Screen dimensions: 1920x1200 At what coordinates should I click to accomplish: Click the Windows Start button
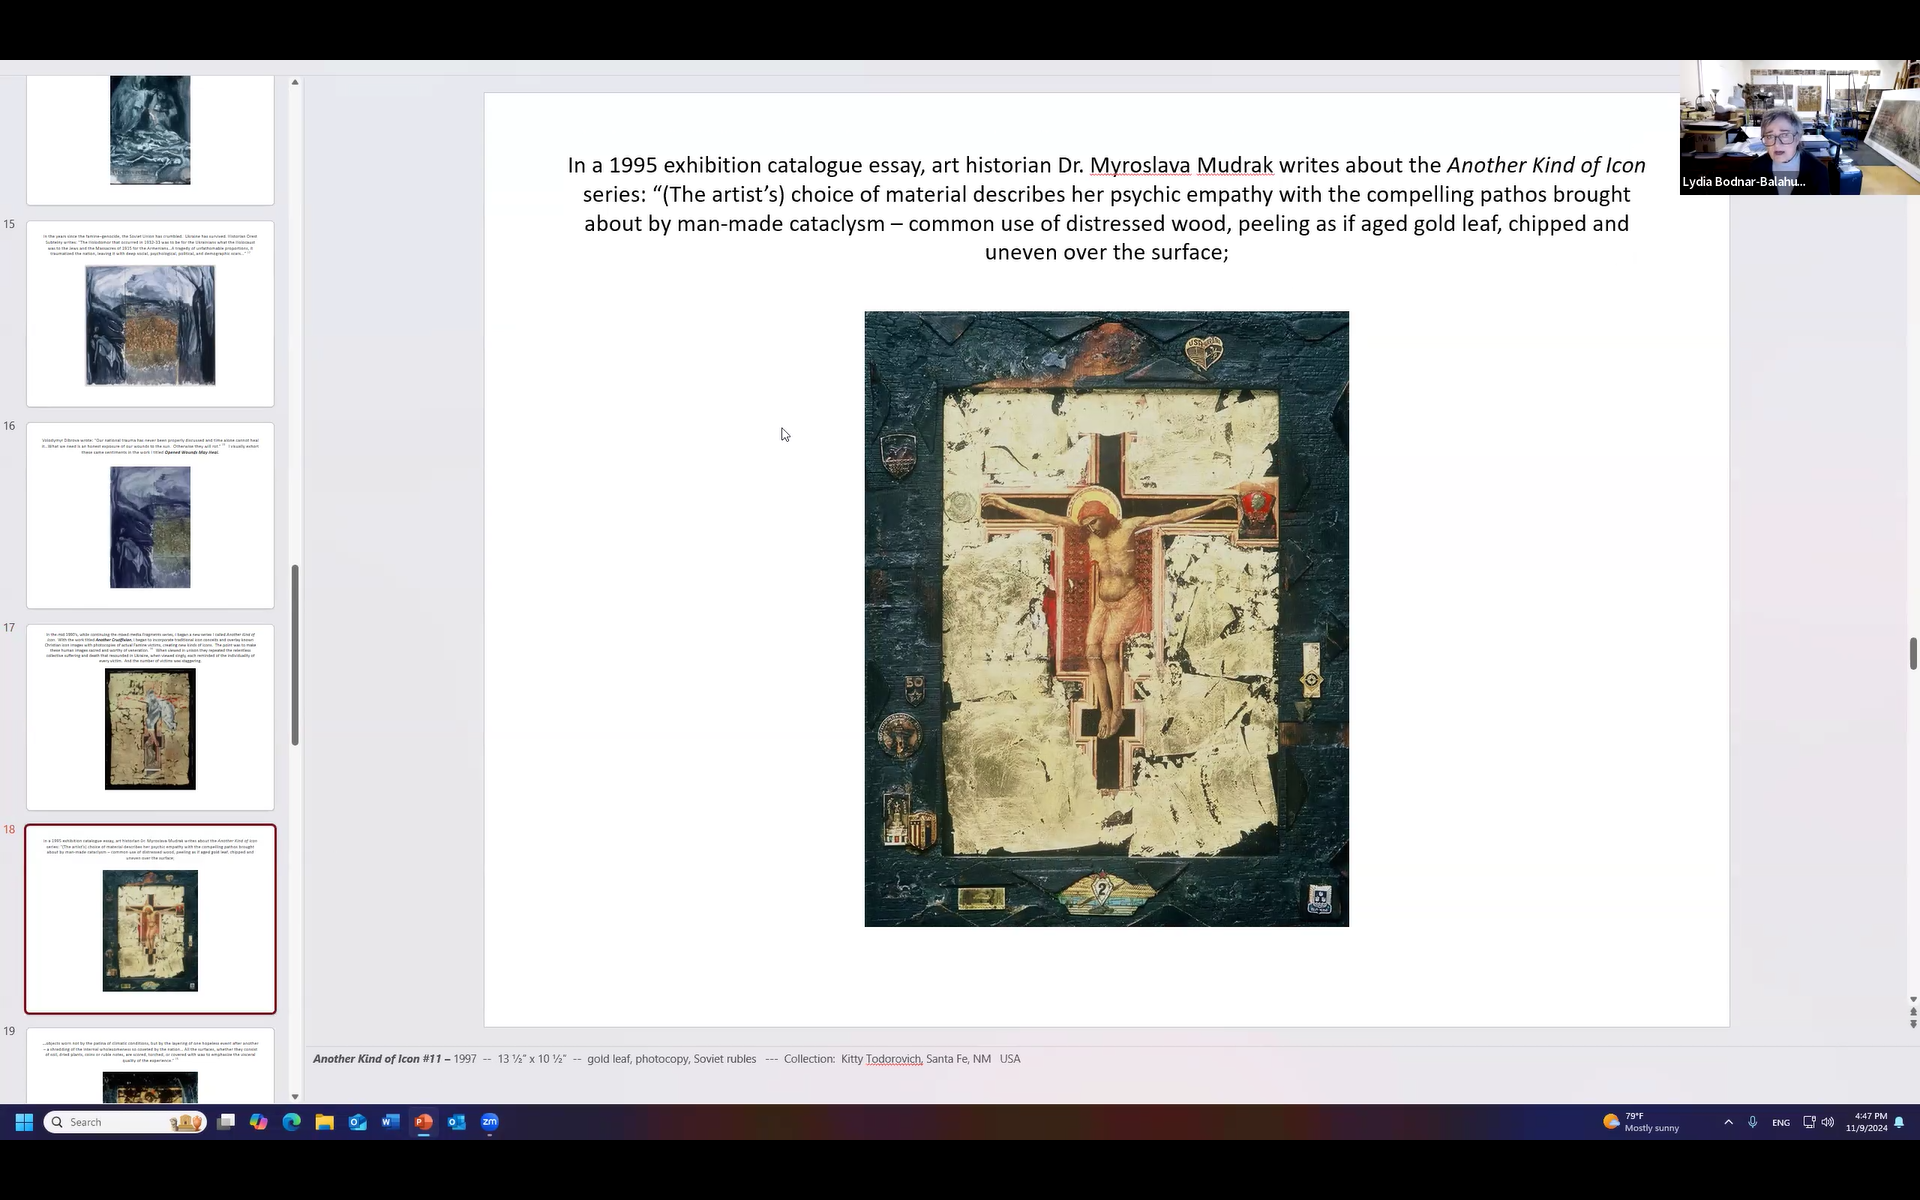[x=24, y=1122]
